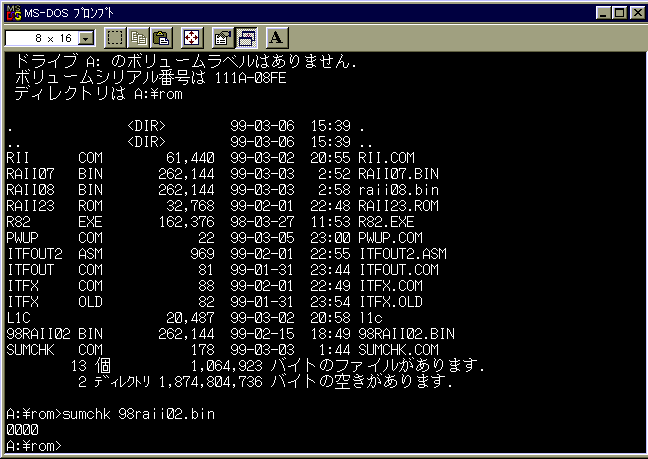648x459 pixels.
Task: Click the total size 1,064,923 bytes
Action: click(x=226, y=366)
